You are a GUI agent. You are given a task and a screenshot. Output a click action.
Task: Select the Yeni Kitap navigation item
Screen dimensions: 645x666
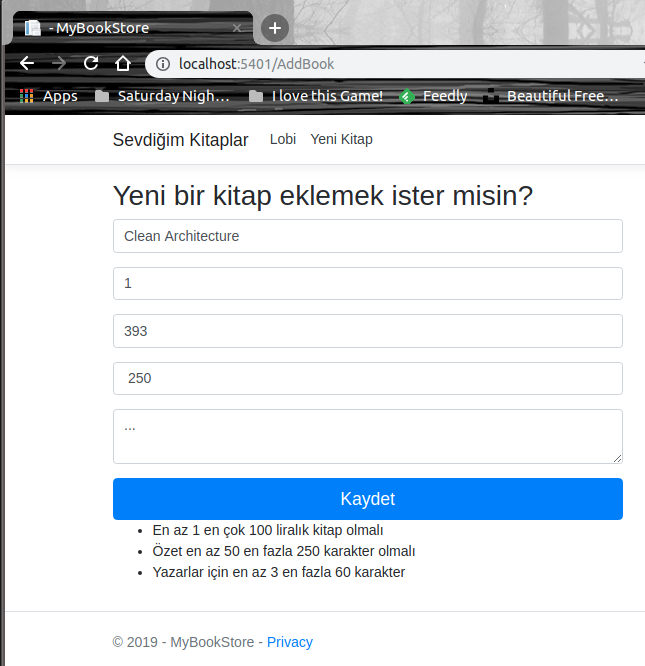coord(341,139)
